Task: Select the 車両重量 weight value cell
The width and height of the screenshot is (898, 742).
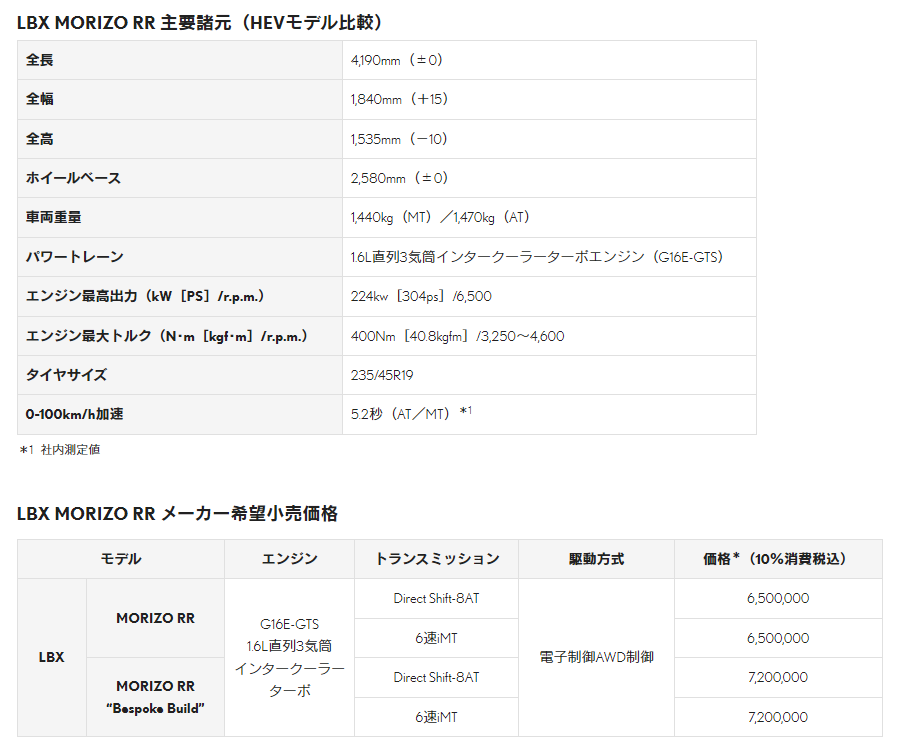Action: (440, 217)
